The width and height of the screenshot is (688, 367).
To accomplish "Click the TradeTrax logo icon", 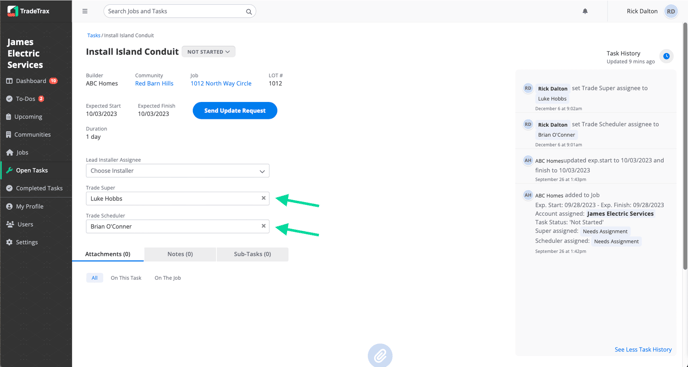I will (12, 11).
